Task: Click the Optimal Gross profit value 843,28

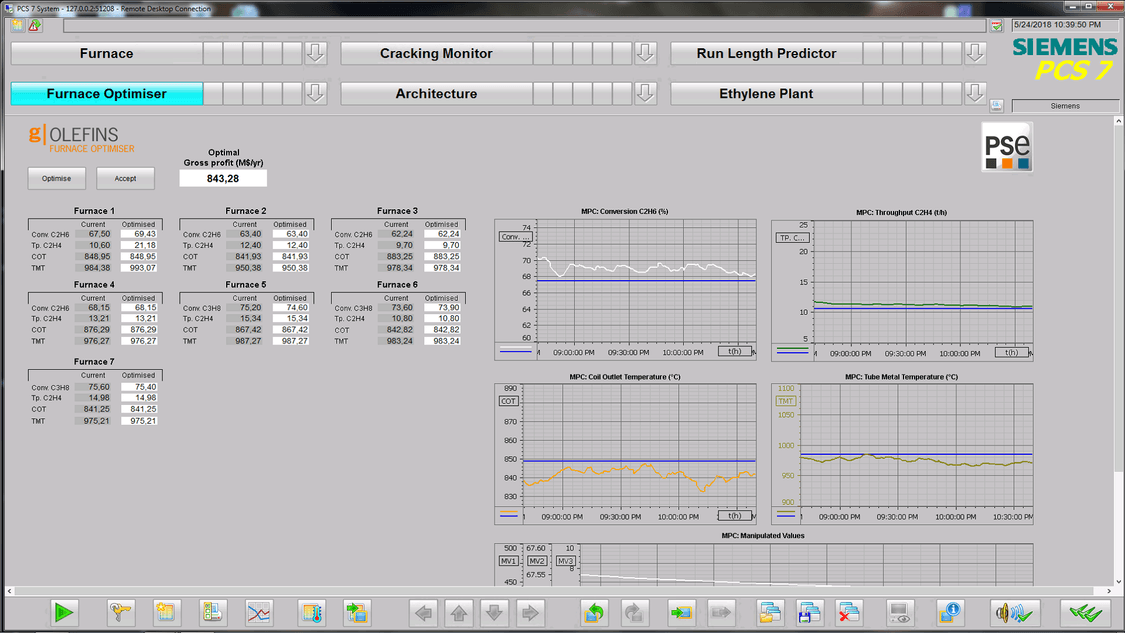Action: 223,178
